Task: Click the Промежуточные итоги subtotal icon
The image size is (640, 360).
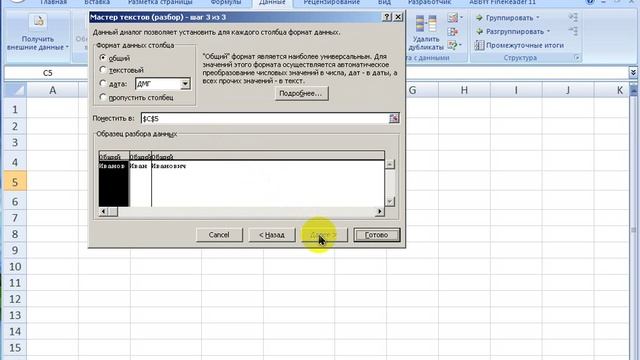Action: click(x=479, y=45)
